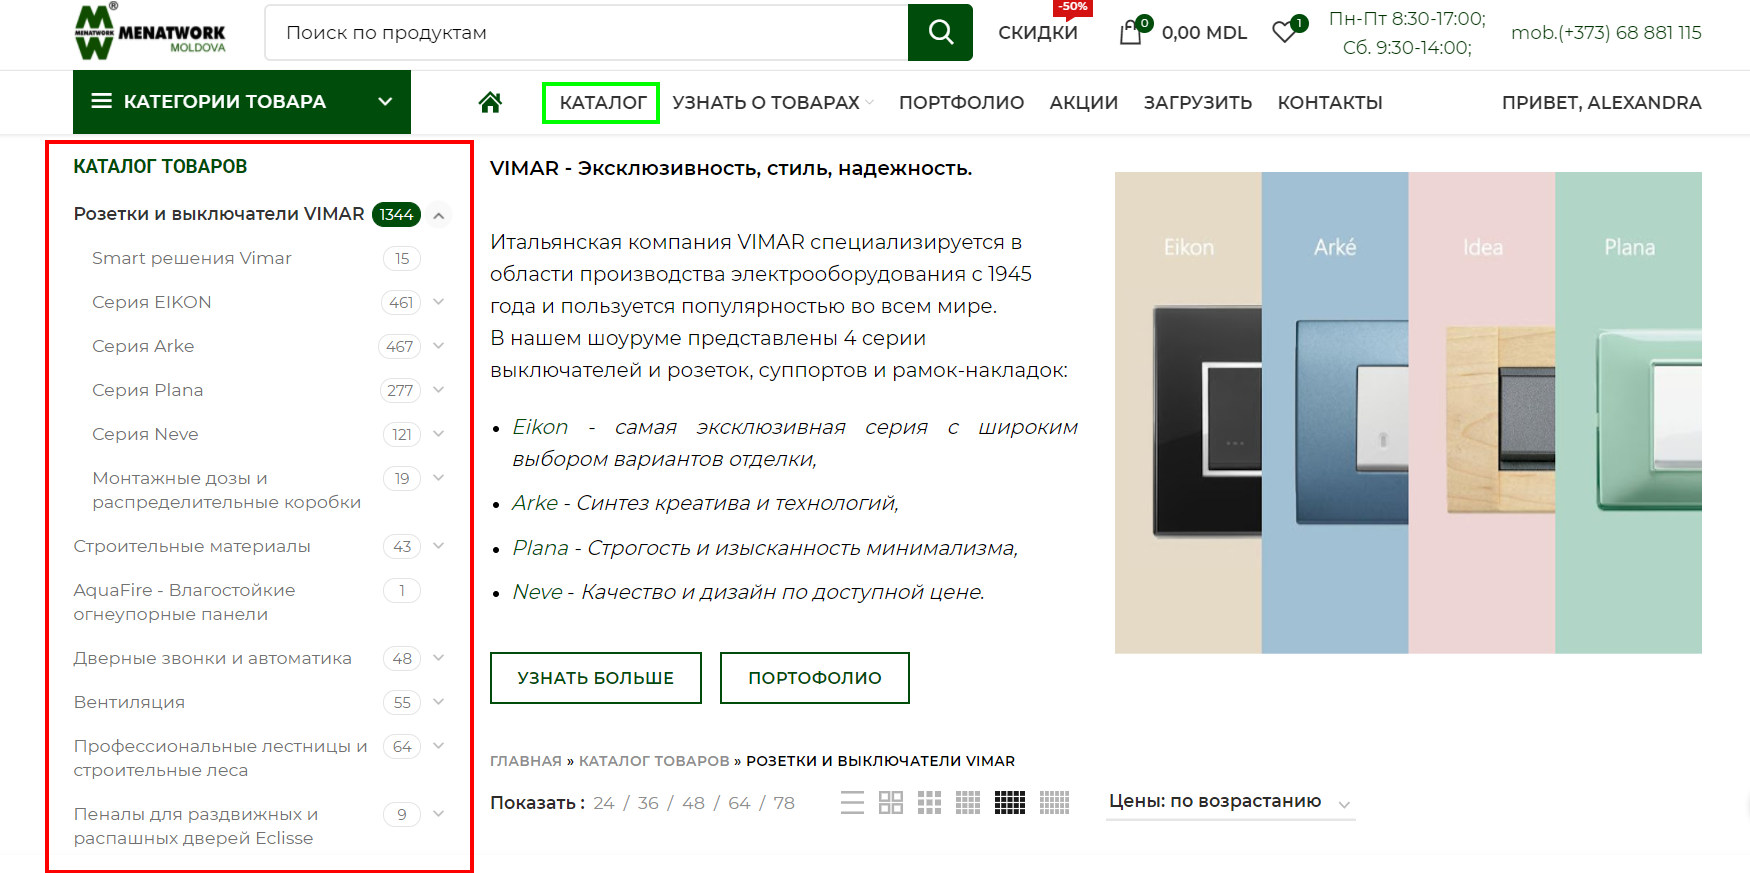
Task: Follow the Plana series link
Action: [540, 548]
